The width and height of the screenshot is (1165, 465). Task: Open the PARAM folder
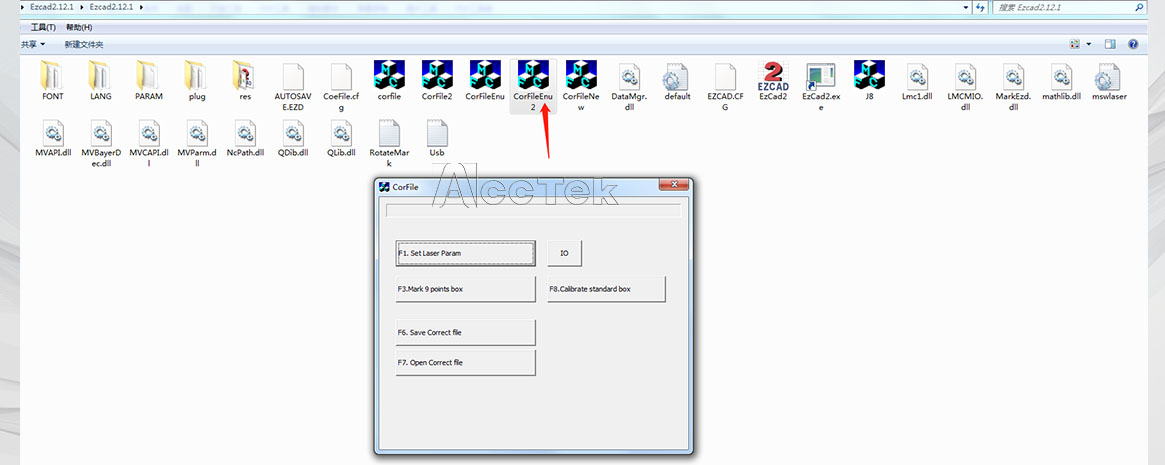click(x=149, y=77)
